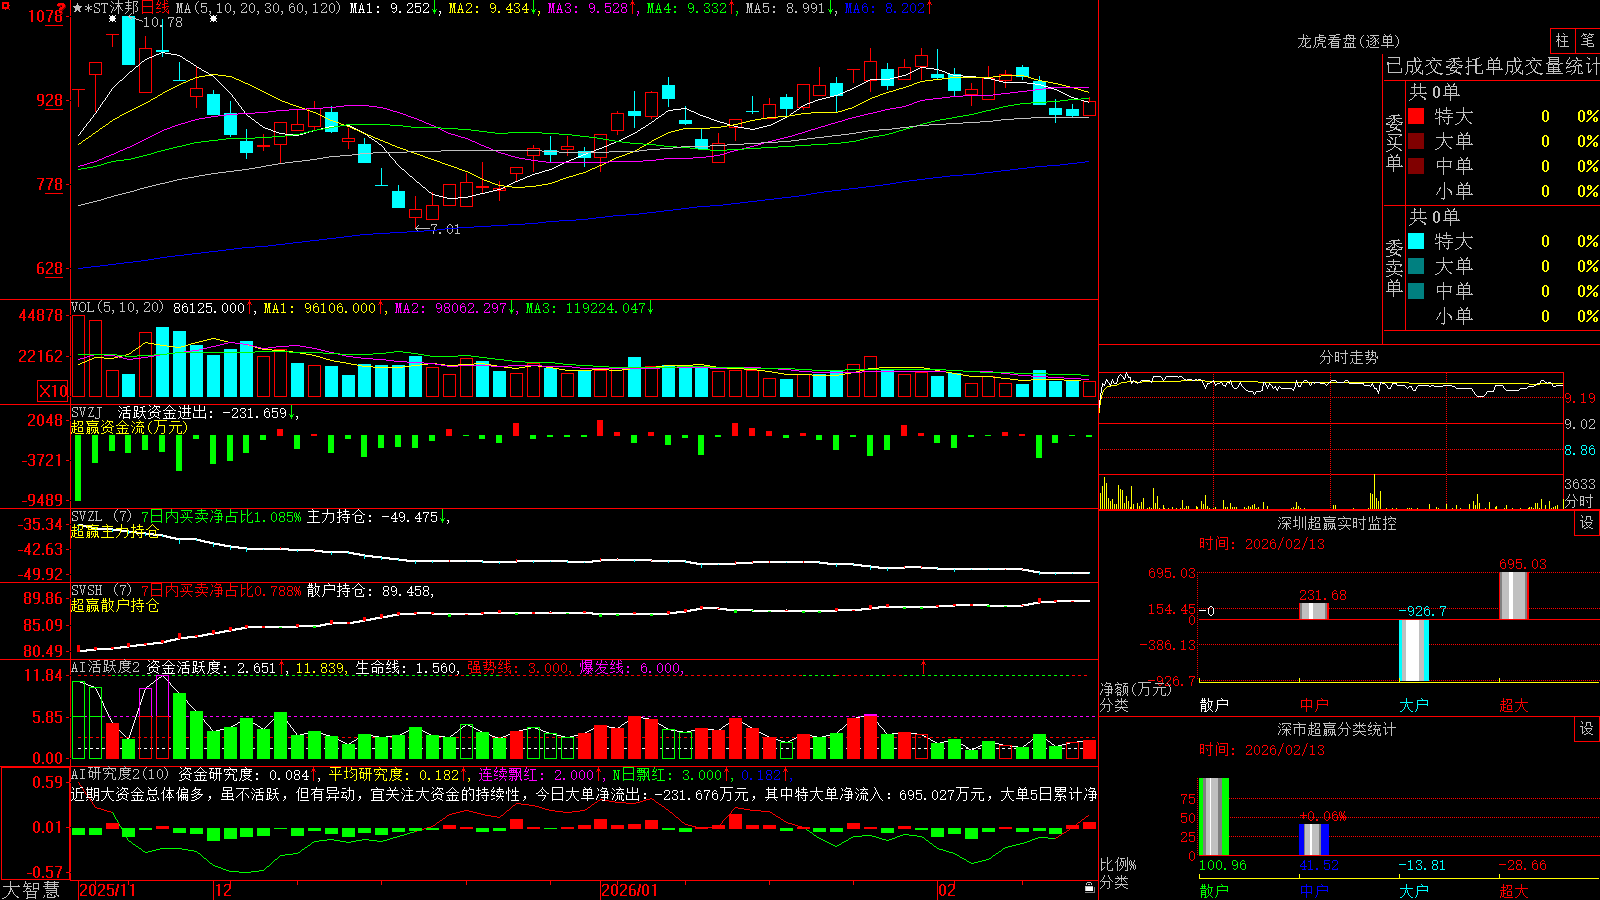Click the 大智慧 logo at bottom-left
This screenshot has height=900, width=1600.
[31, 890]
